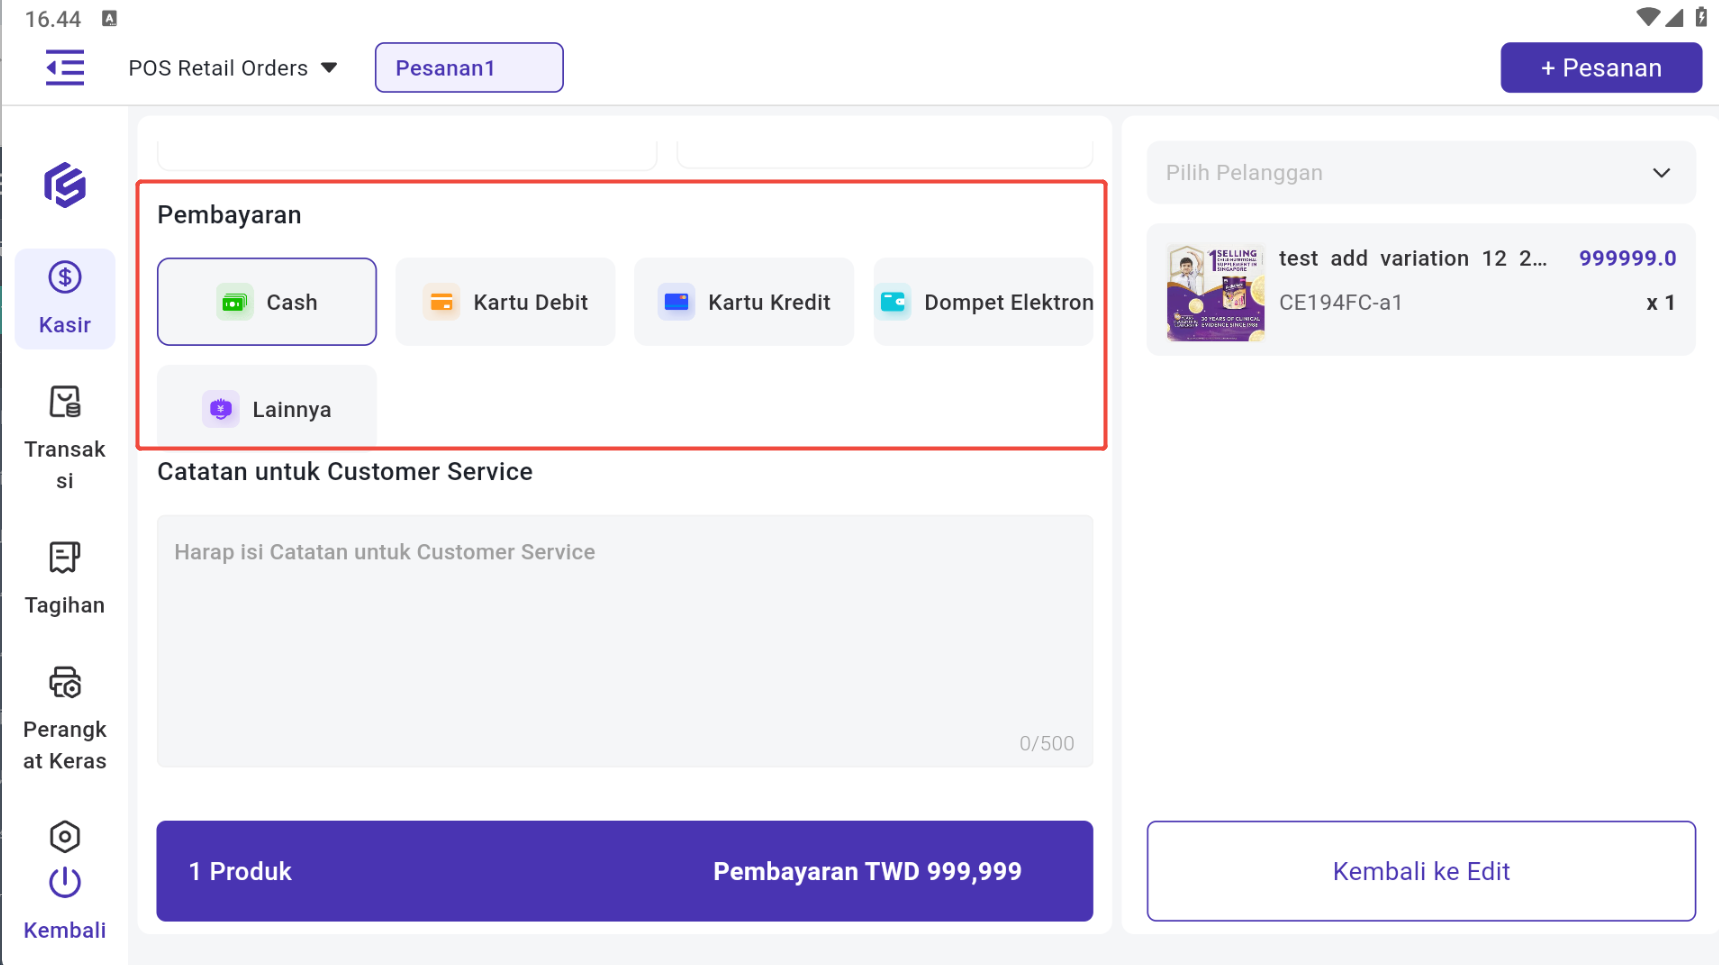Open the Kasir section
Image resolution: width=1719 pixels, height=965 pixels.
point(65,298)
